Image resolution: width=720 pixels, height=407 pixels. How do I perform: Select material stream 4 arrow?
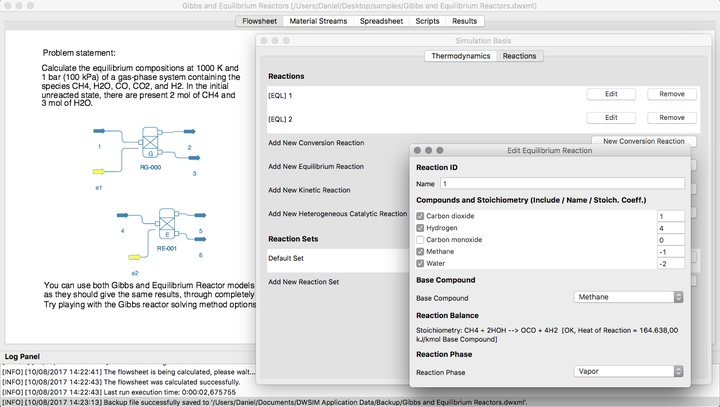tap(123, 215)
